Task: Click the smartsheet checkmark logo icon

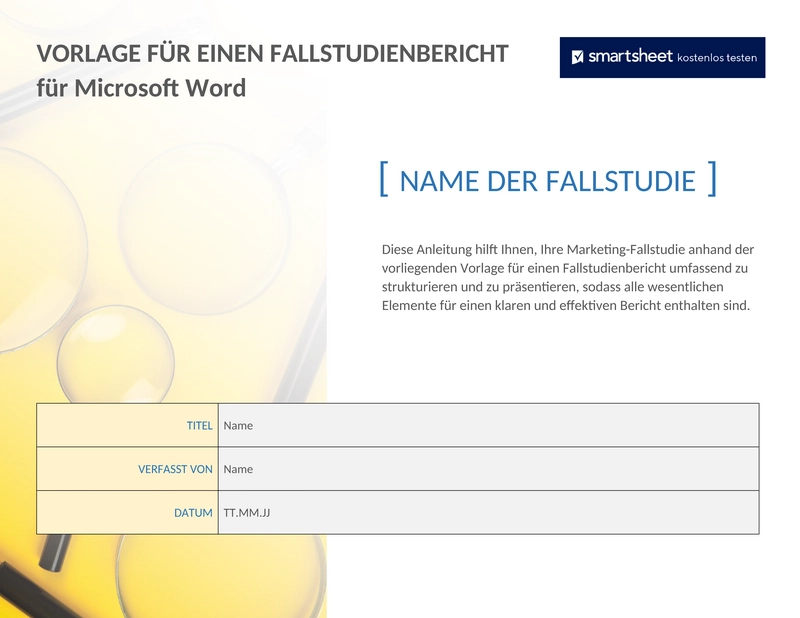Action: 577,57
